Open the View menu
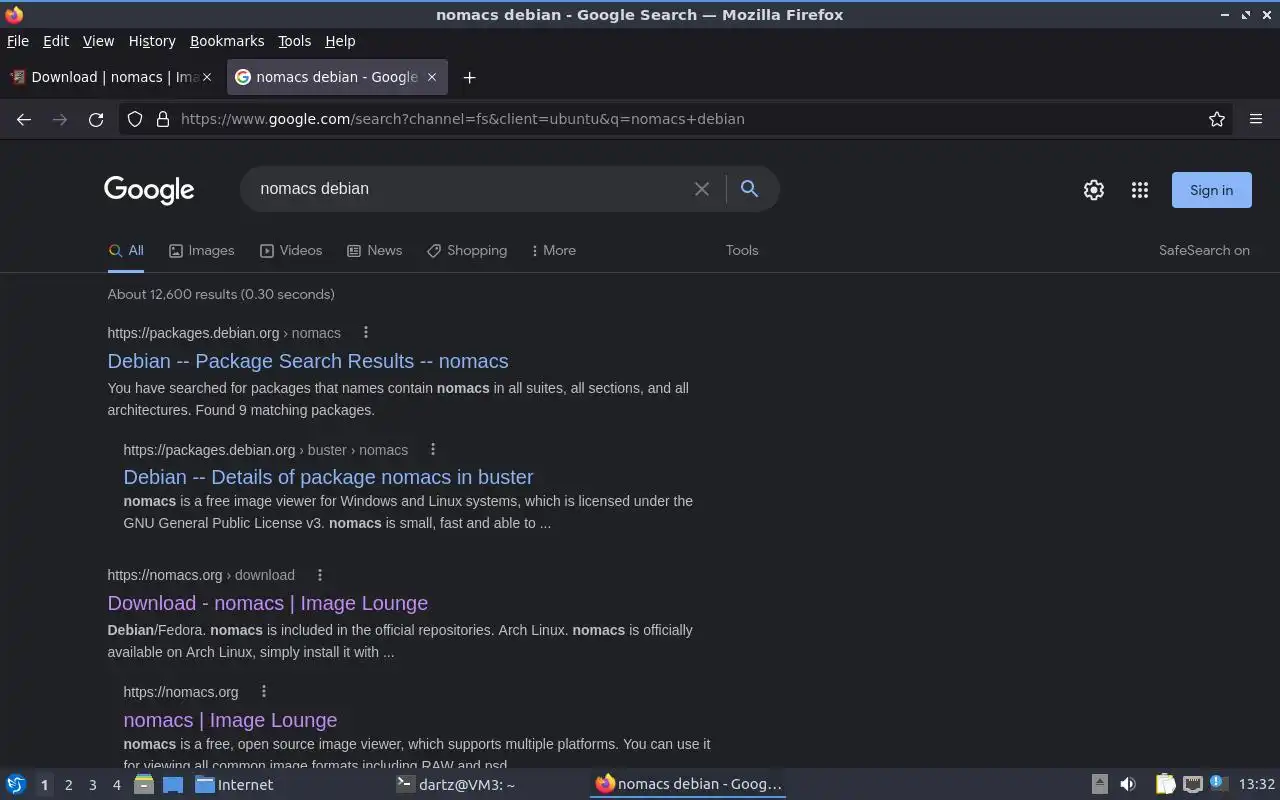 coord(98,41)
